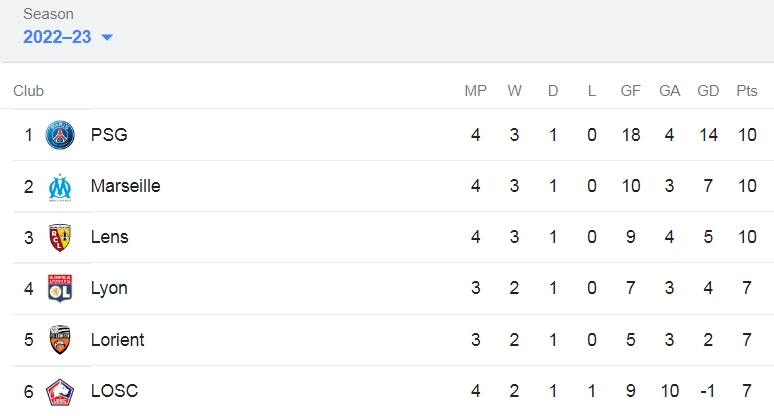This screenshot has height=416, width=774.
Task: Click the Lyon club badge
Action: pos(60,288)
